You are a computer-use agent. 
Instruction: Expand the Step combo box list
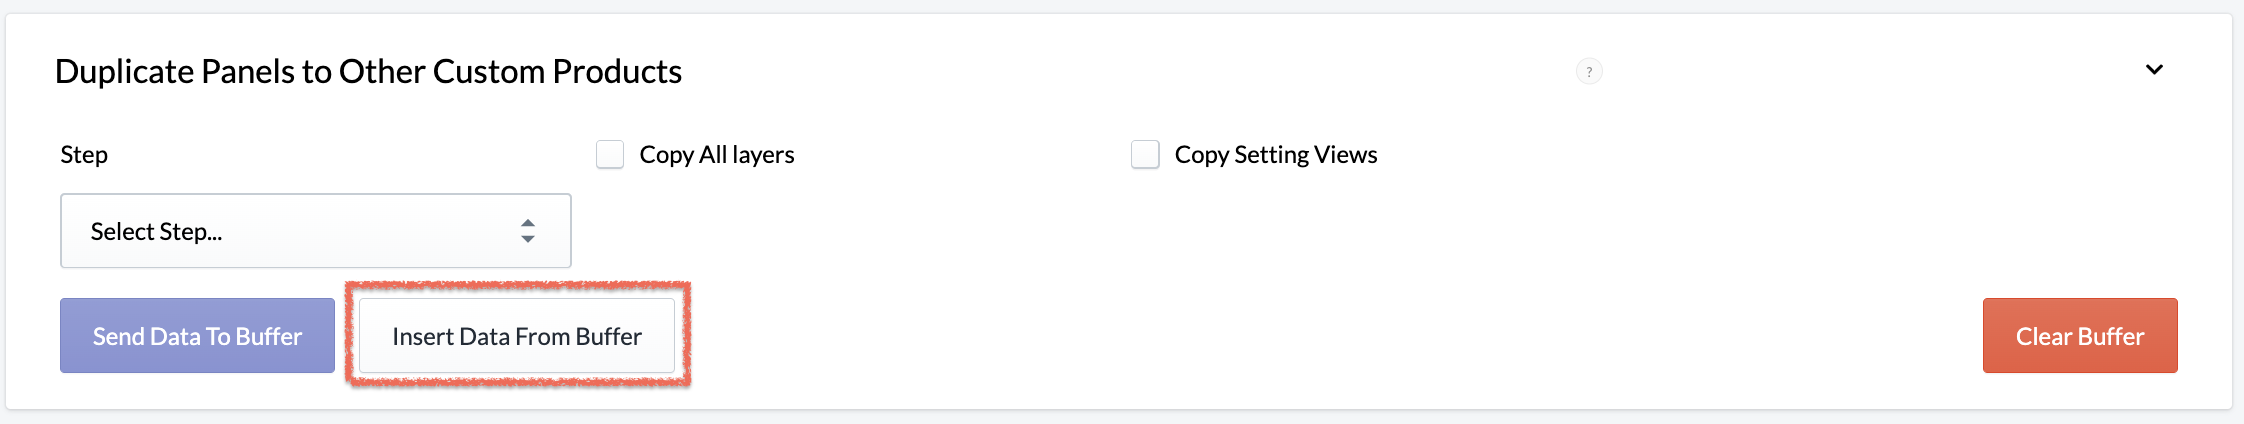[316, 231]
